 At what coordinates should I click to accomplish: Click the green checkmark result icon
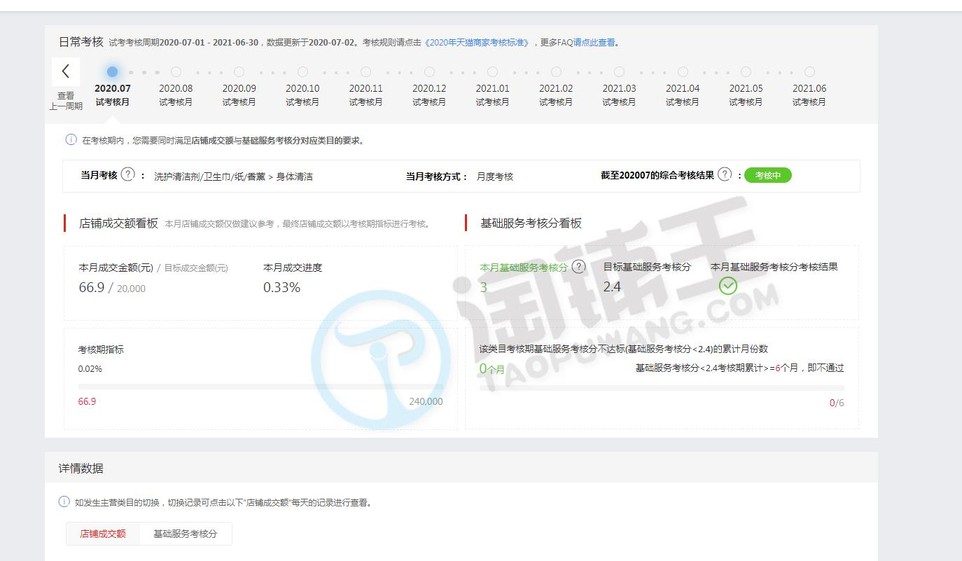[728, 285]
